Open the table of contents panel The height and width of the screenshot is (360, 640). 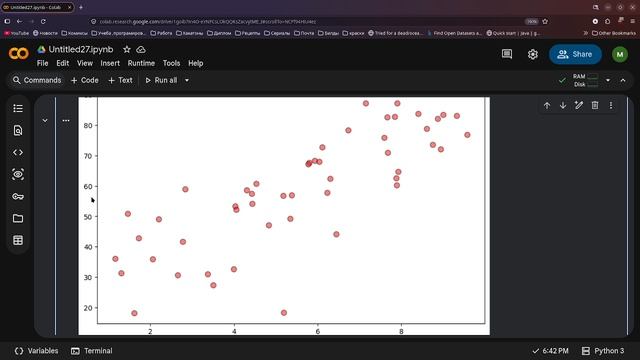(18, 108)
